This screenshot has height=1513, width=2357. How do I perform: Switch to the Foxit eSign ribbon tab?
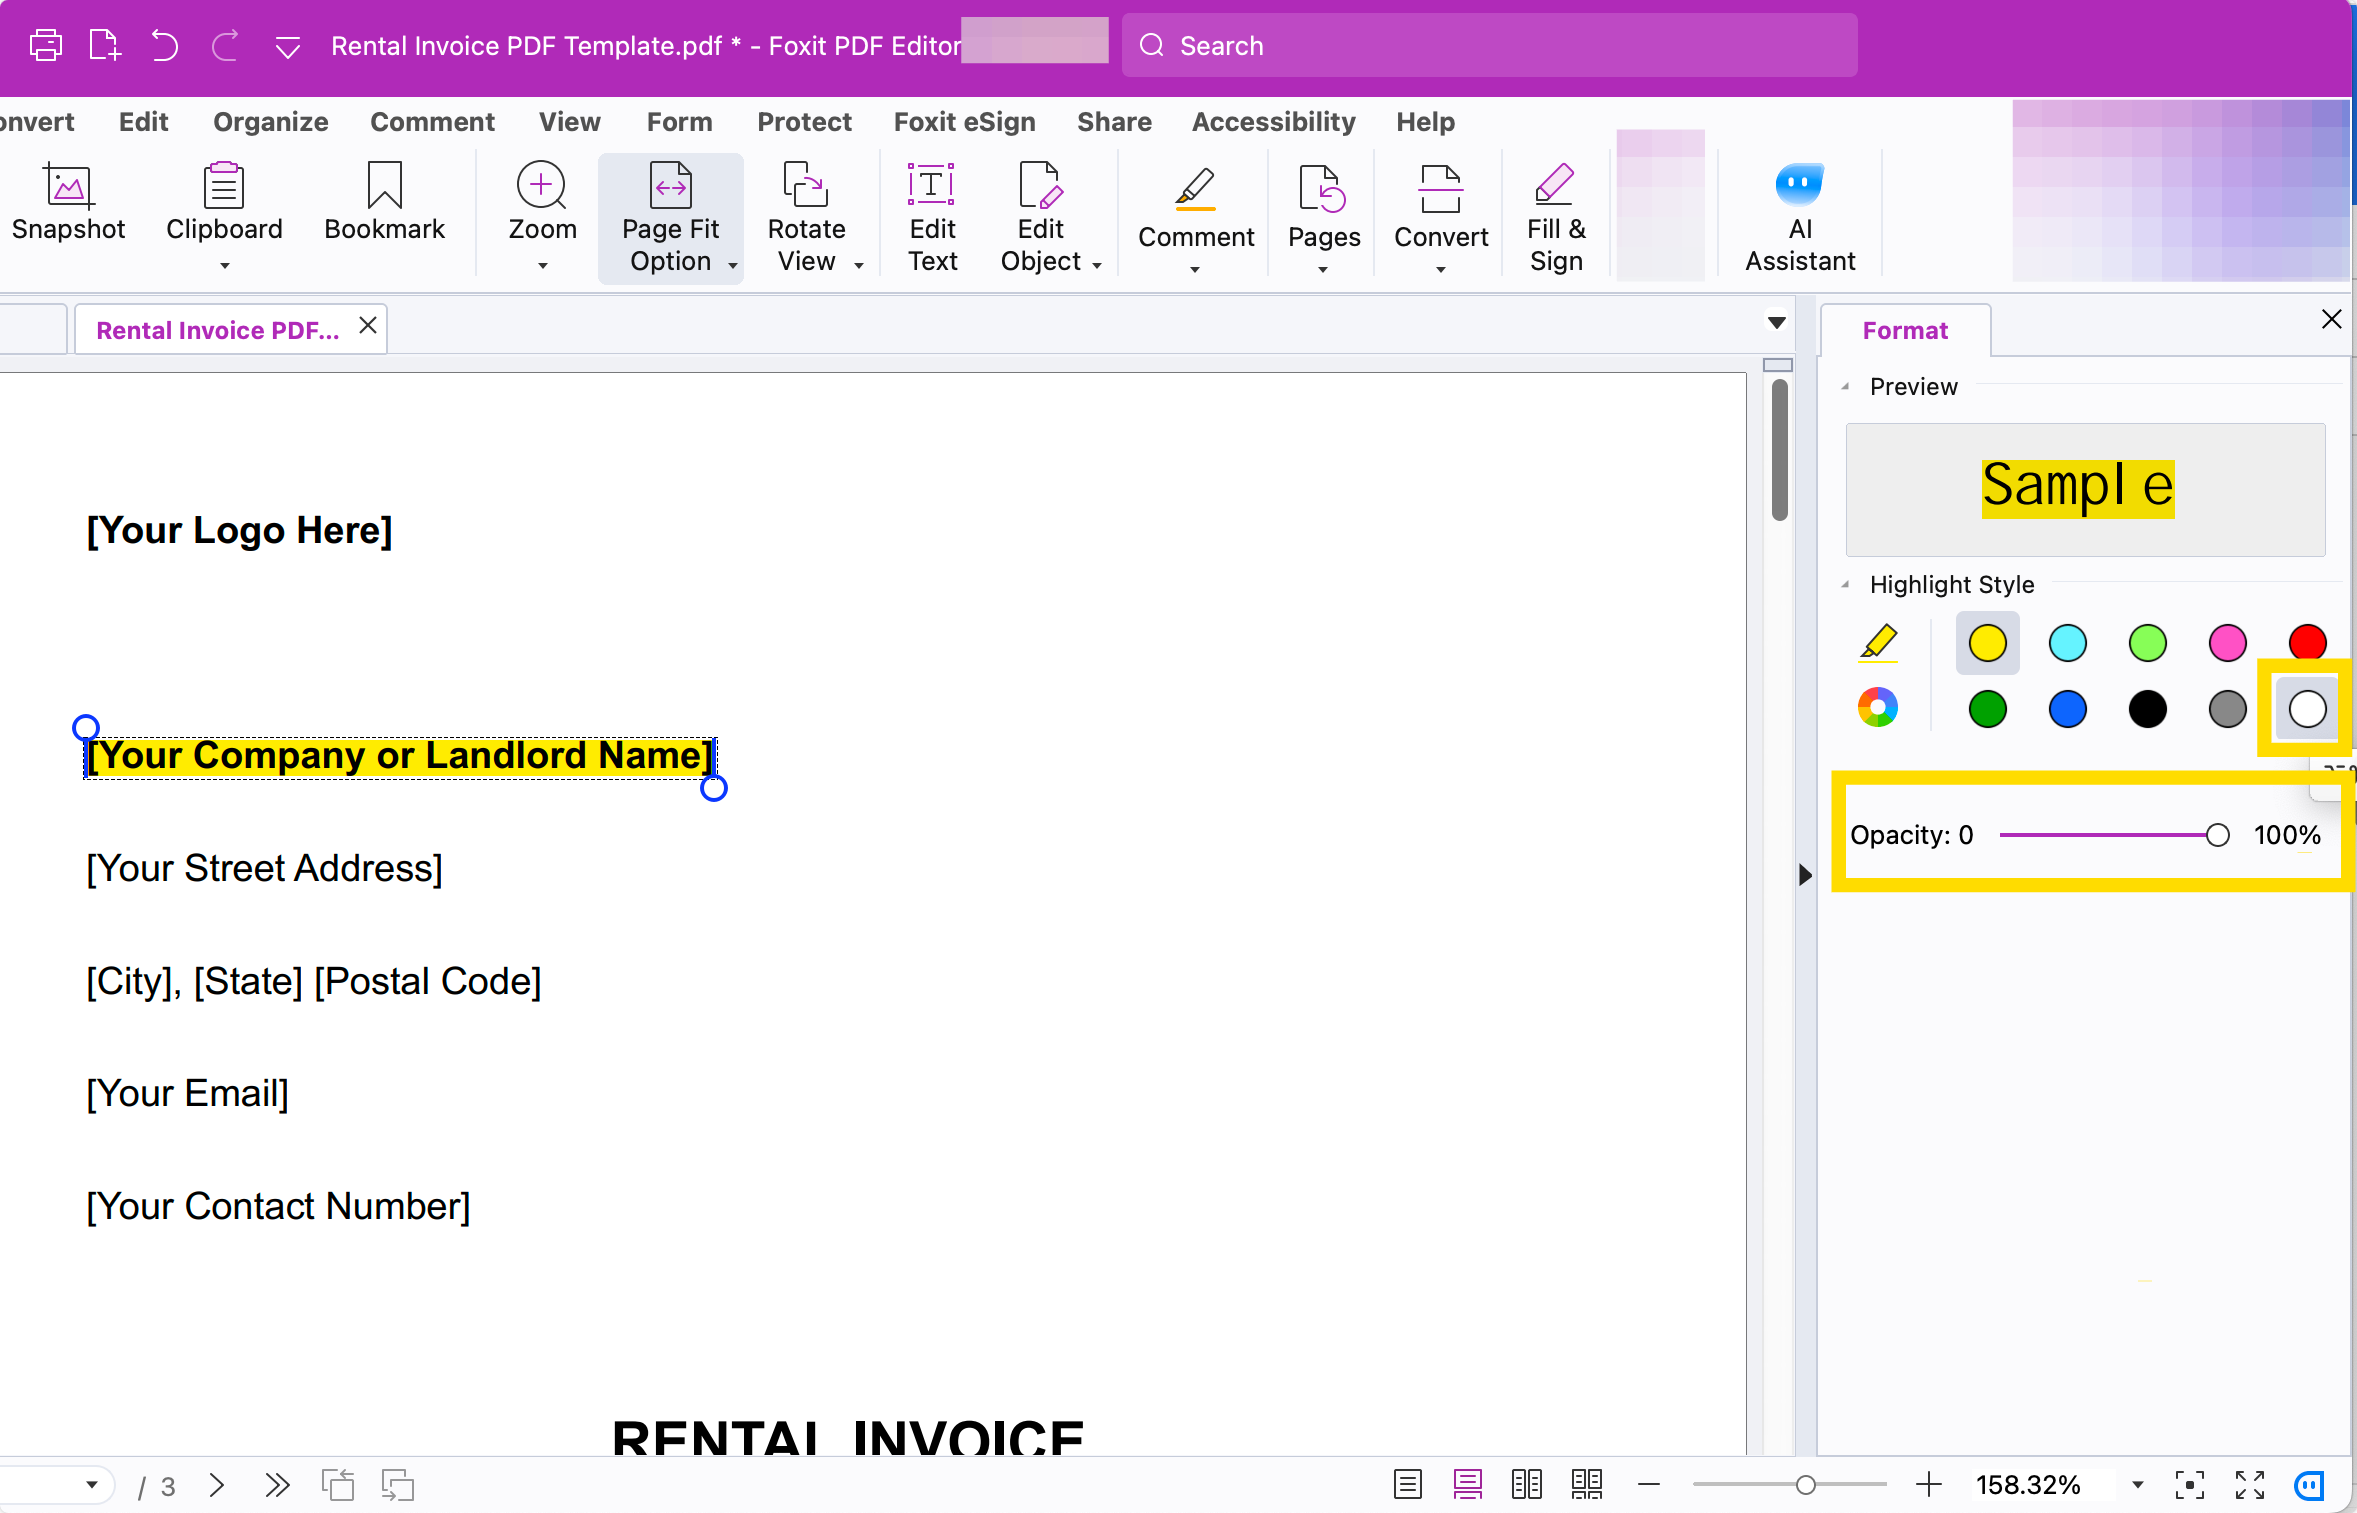(963, 121)
